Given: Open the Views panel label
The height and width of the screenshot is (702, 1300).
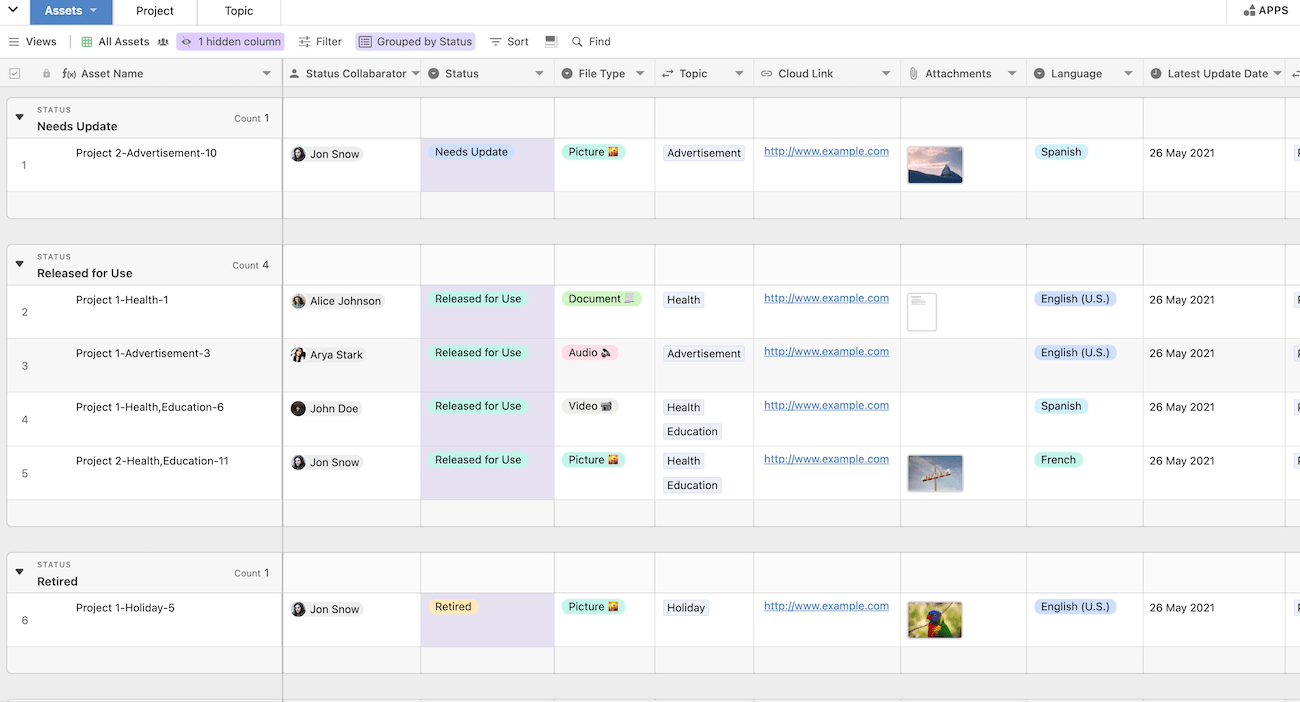Looking at the screenshot, I should click(x=41, y=42).
